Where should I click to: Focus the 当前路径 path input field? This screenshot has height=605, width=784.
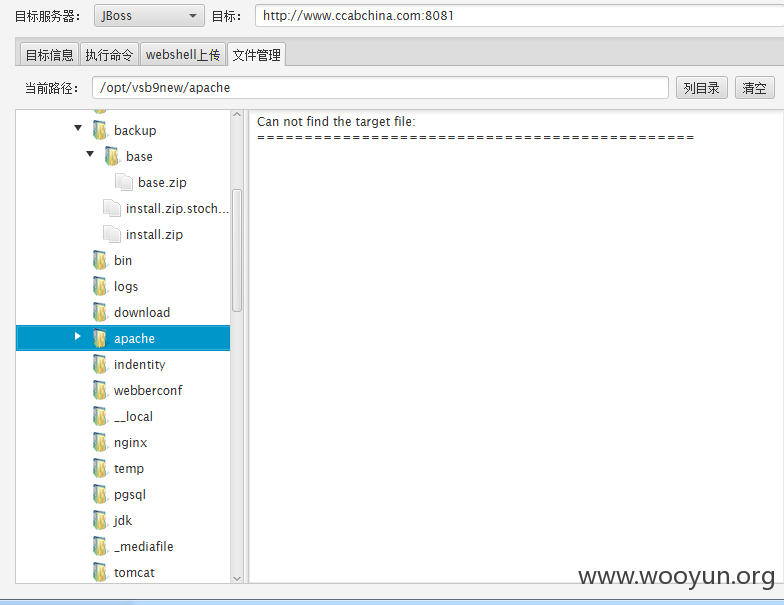pyautogui.click(x=380, y=88)
